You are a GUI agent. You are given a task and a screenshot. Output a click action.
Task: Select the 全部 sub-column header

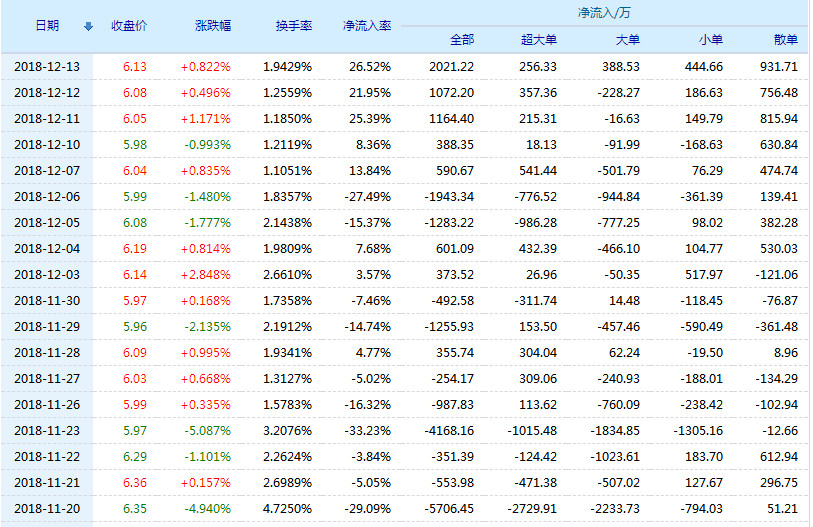point(461,40)
